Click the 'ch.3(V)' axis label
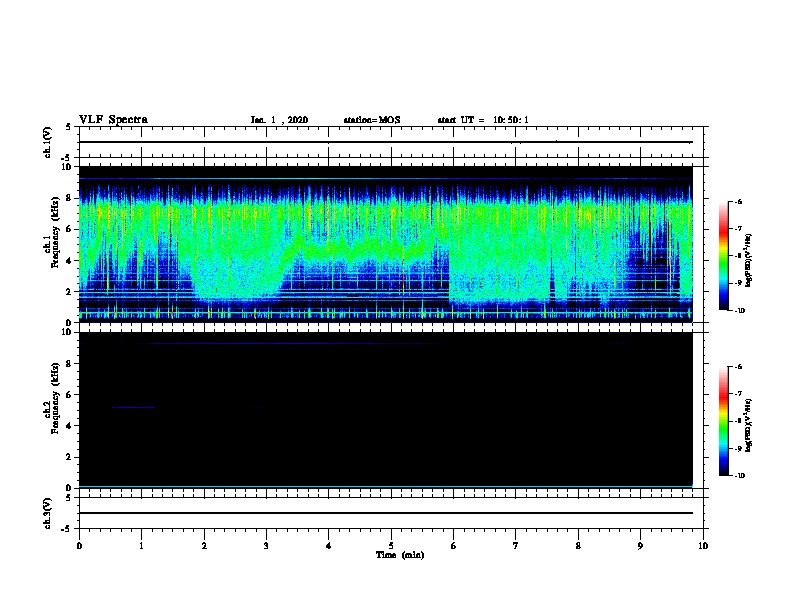Screen dimensions: 792x612 click(x=48, y=514)
